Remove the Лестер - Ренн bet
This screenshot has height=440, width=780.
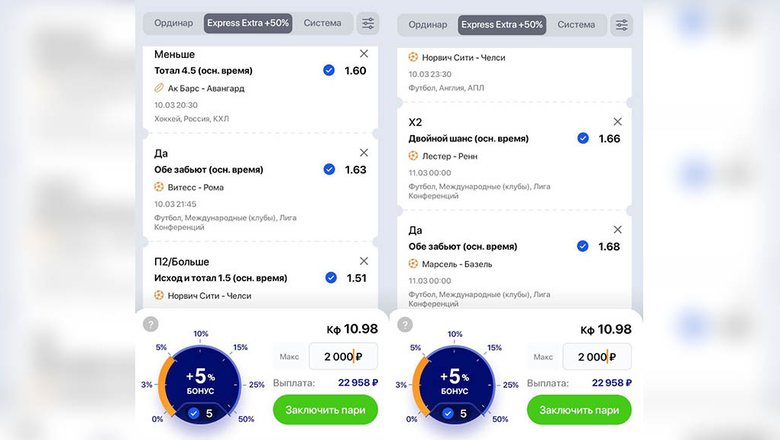[618, 121]
